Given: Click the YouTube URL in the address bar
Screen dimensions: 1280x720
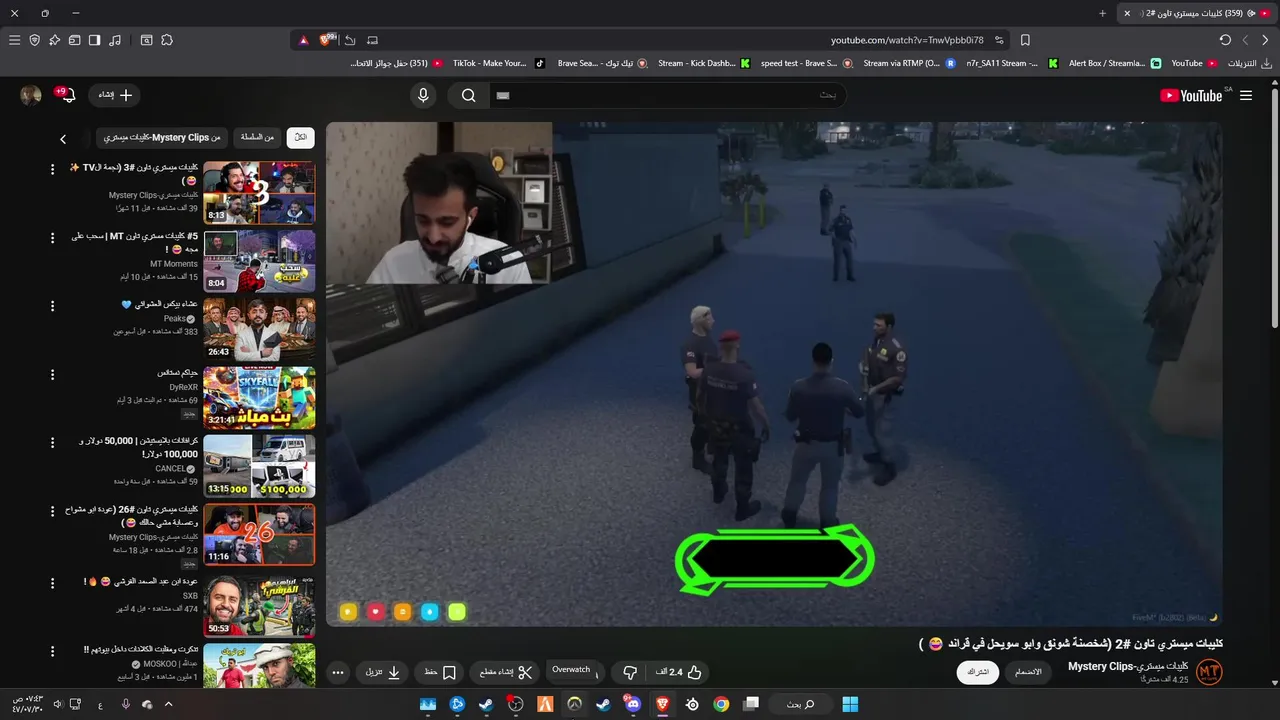Looking at the screenshot, I should [907, 40].
